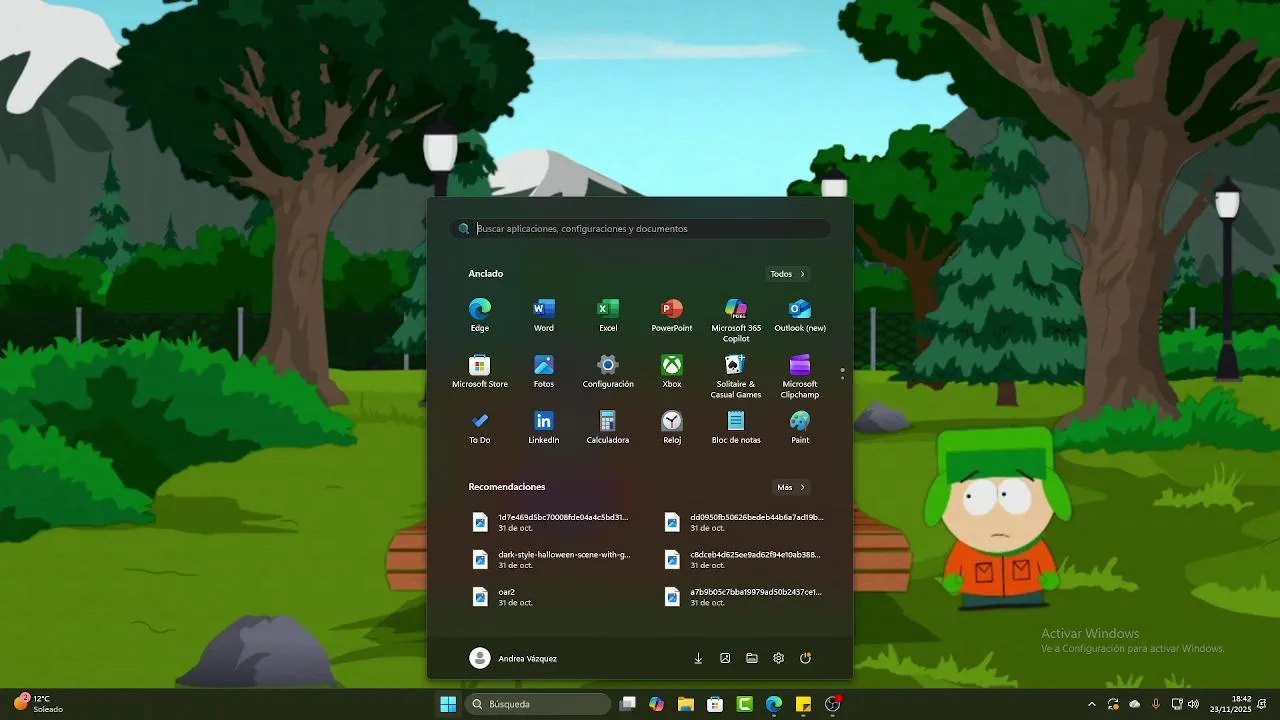The width and height of the screenshot is (1280, 720).
Task: Open the Reloj clock app
Action: [672, 427]
